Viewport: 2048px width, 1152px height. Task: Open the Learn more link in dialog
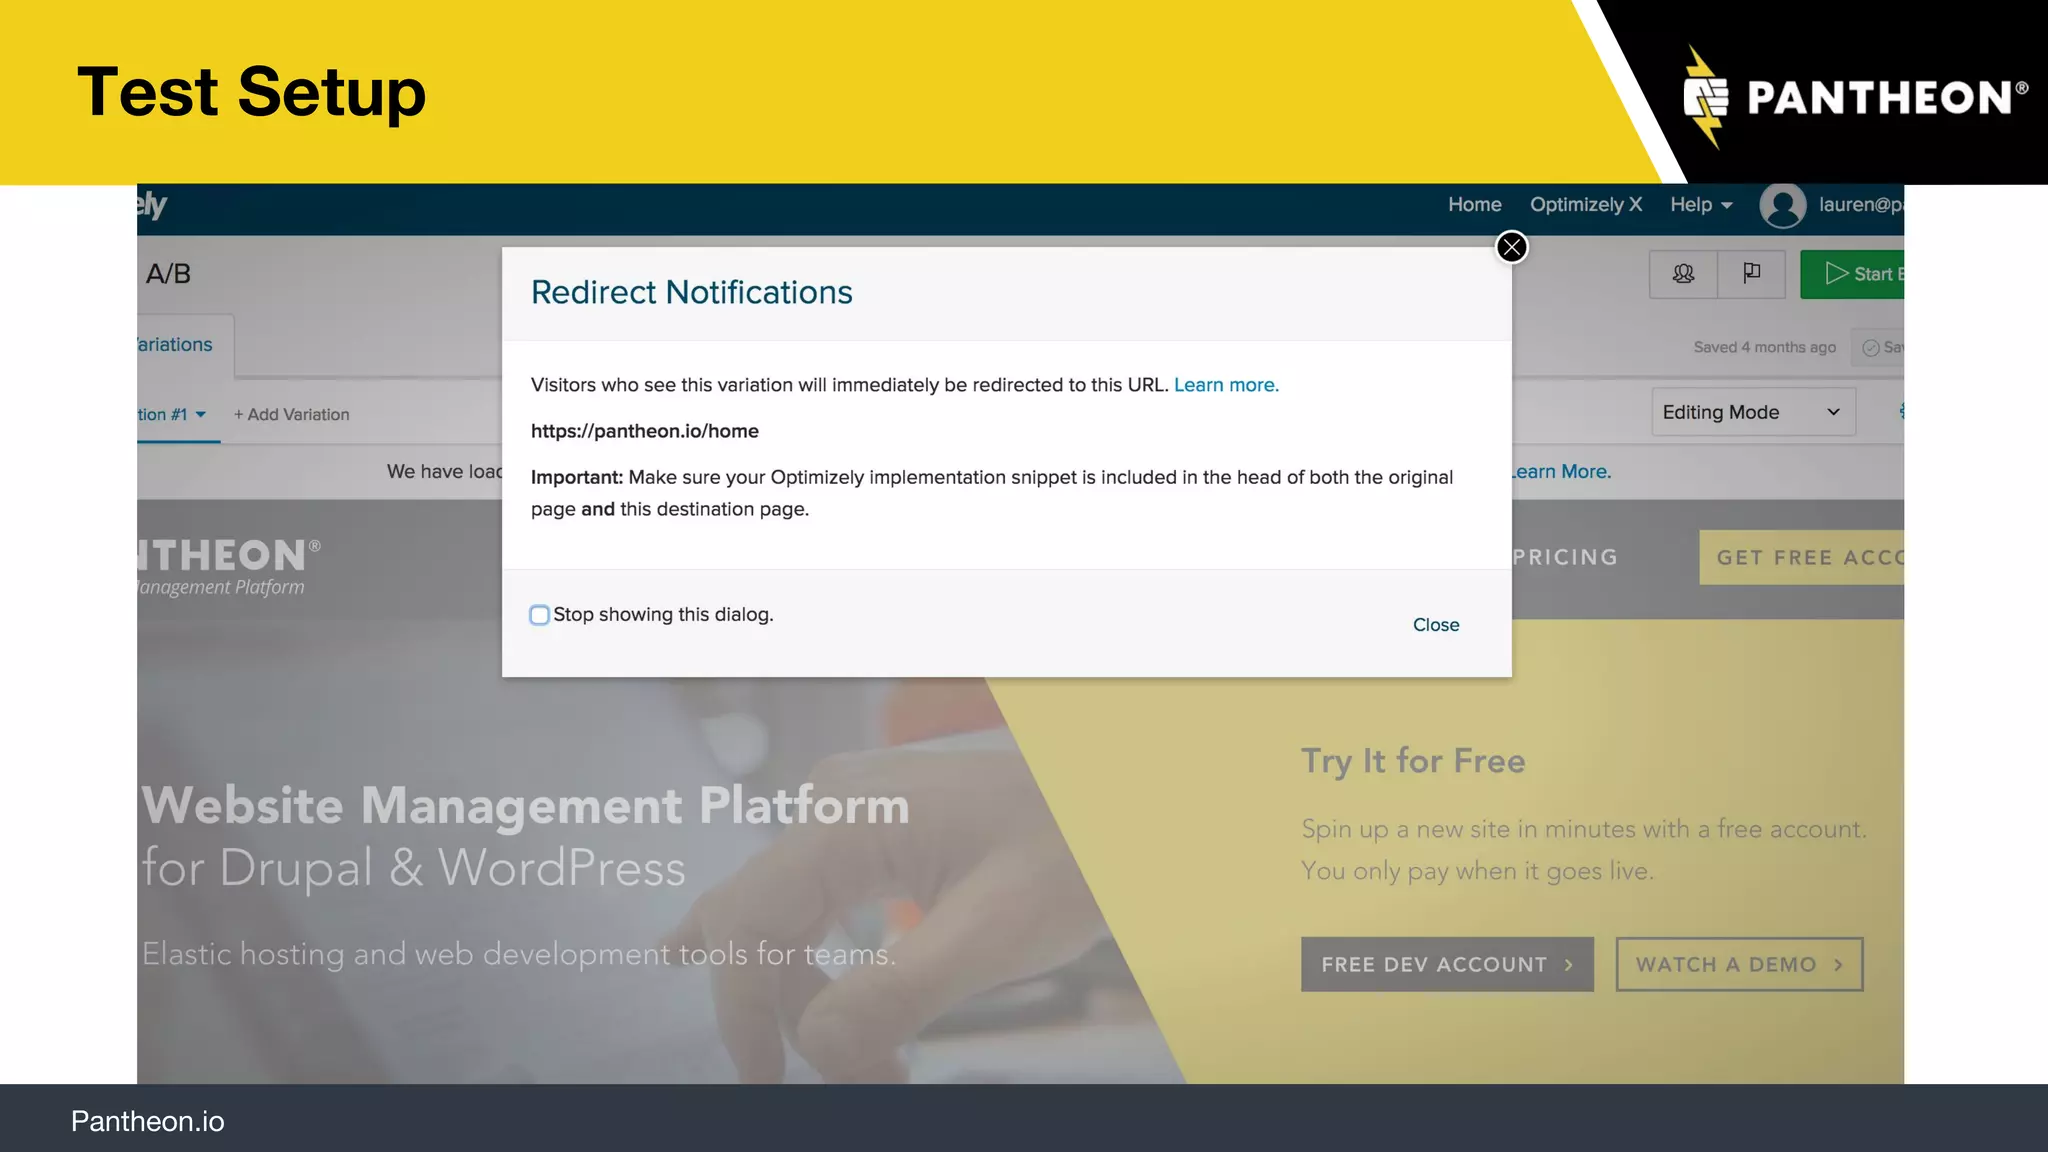pos(1226,385)
